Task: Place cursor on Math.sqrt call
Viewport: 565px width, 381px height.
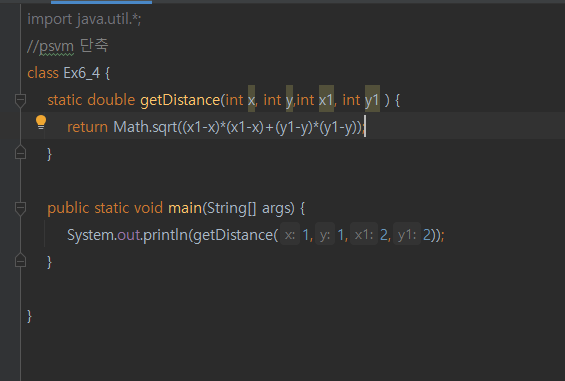Action: 145,127
